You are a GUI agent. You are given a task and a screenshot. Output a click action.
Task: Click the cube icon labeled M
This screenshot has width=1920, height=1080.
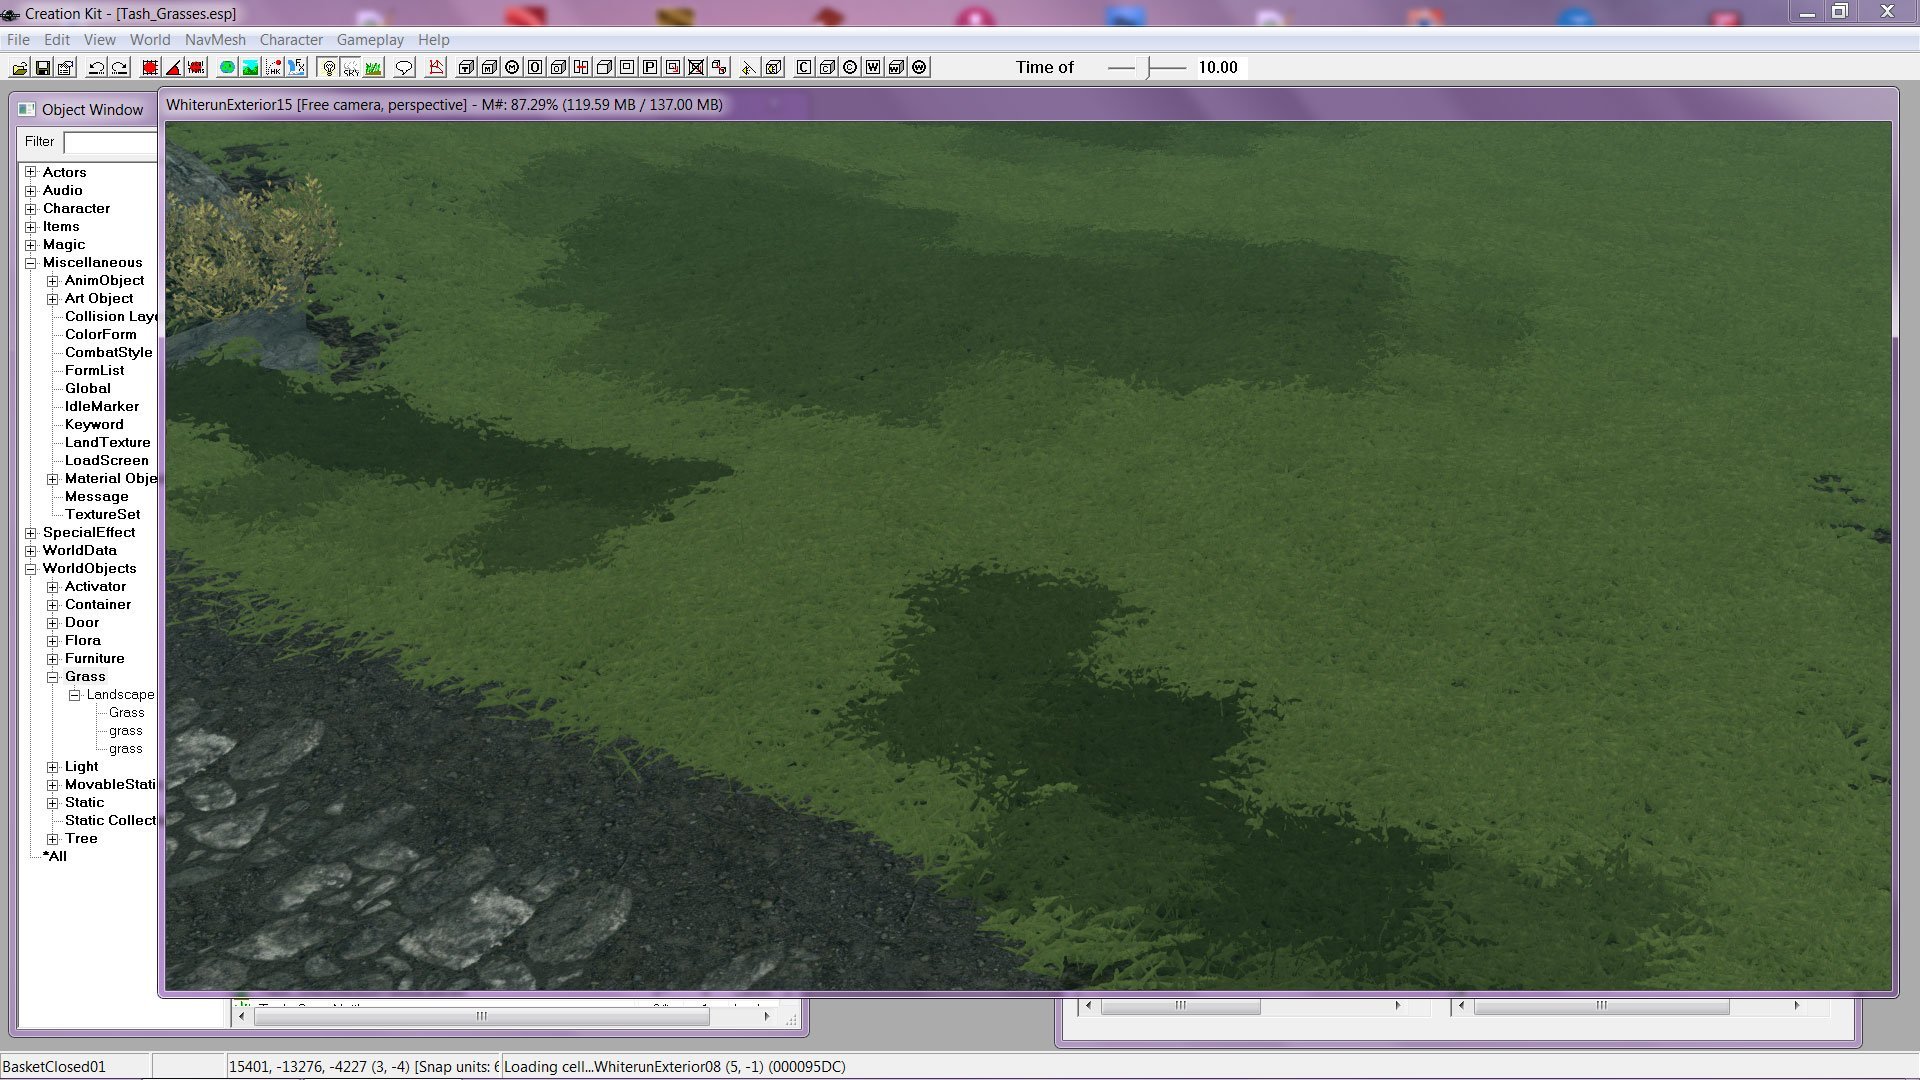489,67
